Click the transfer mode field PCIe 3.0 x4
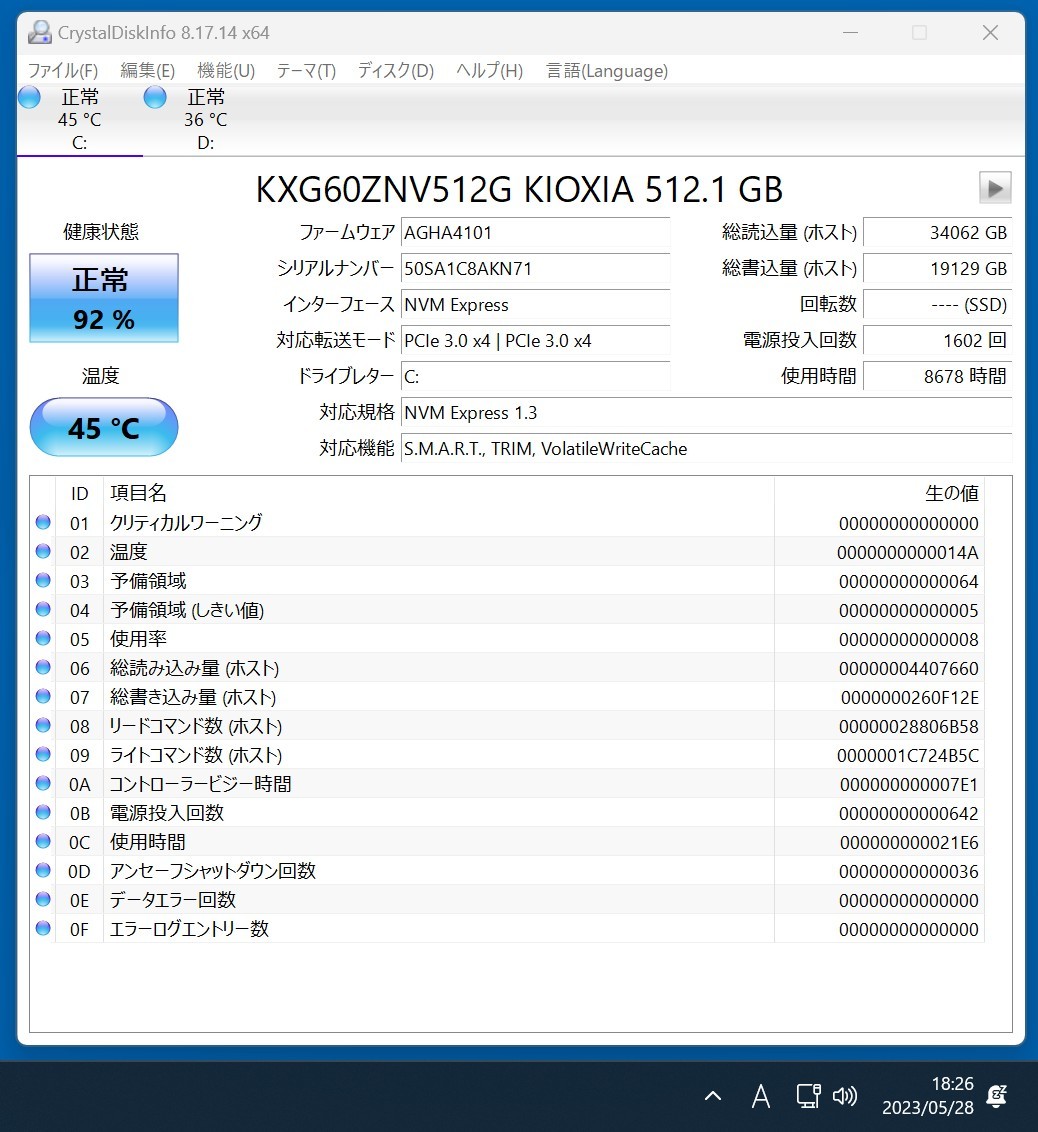 (535, 341)
